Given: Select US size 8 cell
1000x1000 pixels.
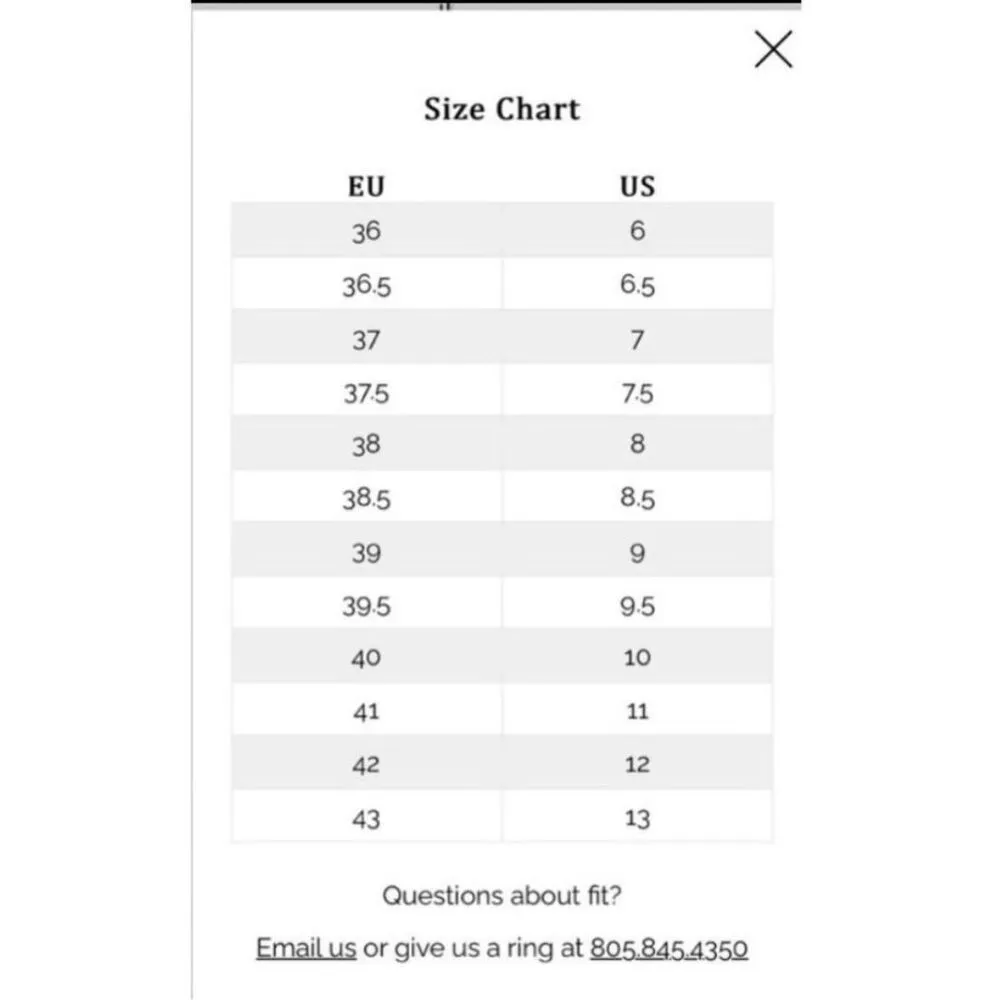Looking at the screenshot, I should (637, 444).
